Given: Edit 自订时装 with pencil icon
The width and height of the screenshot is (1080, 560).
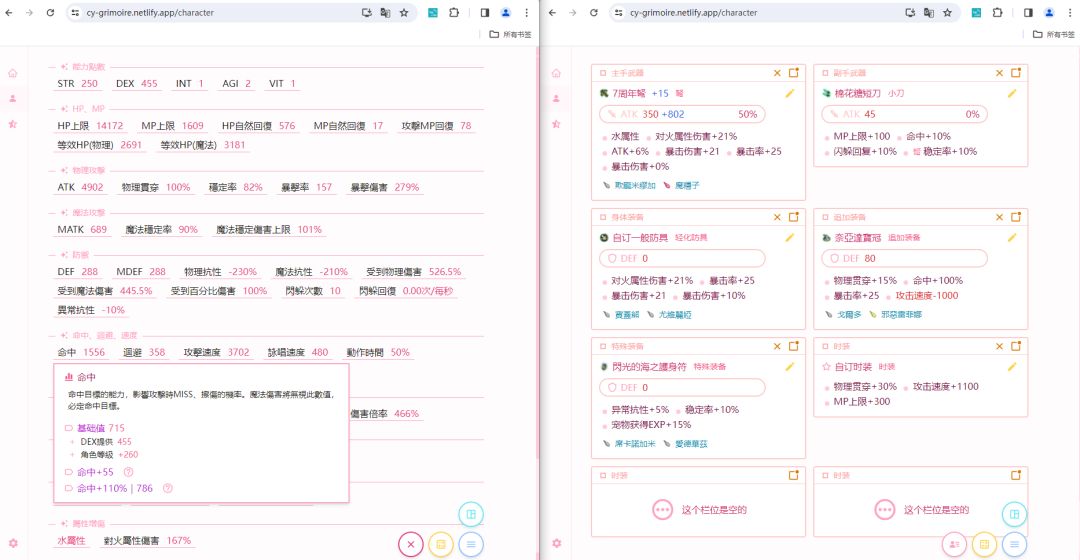Looking at the screenshot, I should point(1012,366).
